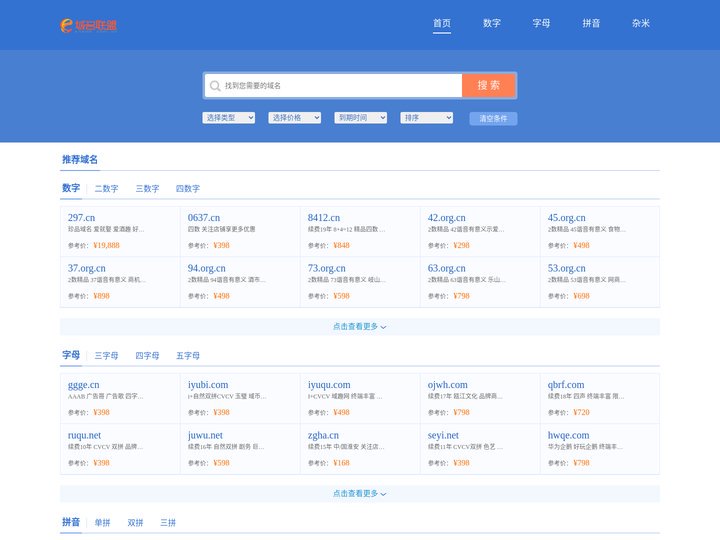Open the 选择价格 dropdown
Viewport: 720px width, 540px height.
point(295,118)
